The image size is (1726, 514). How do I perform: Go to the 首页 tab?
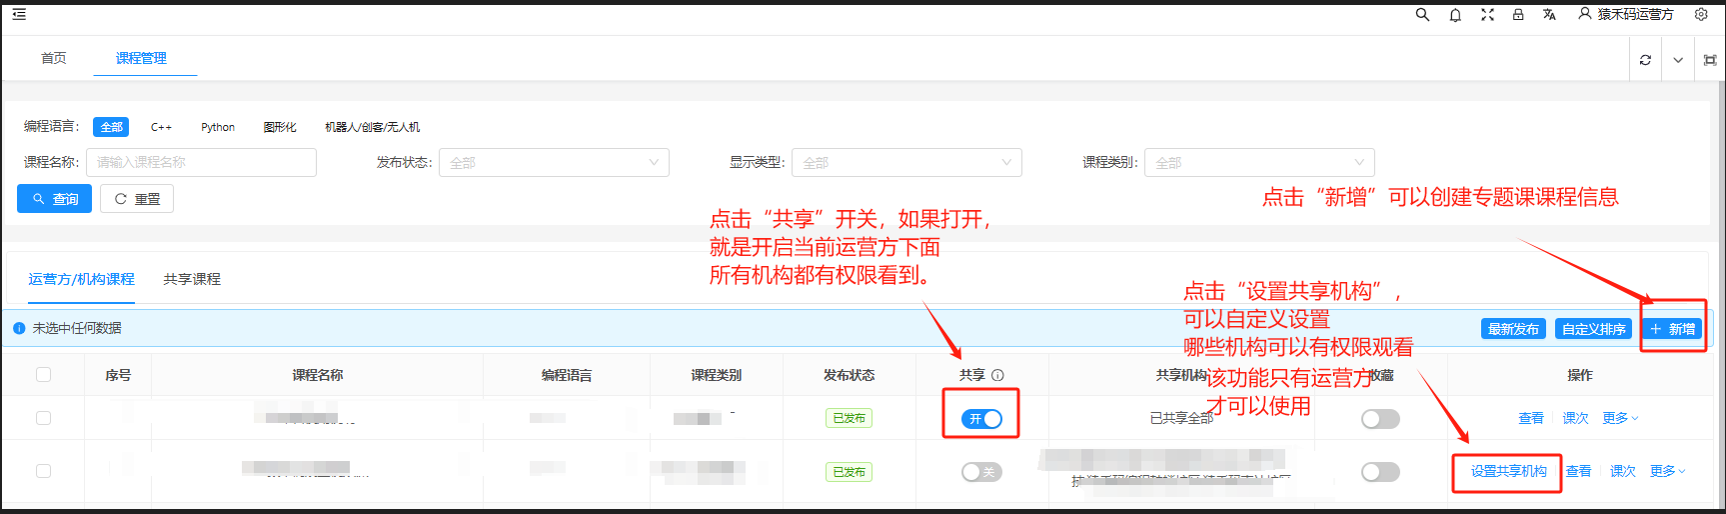tap(54, 58)
